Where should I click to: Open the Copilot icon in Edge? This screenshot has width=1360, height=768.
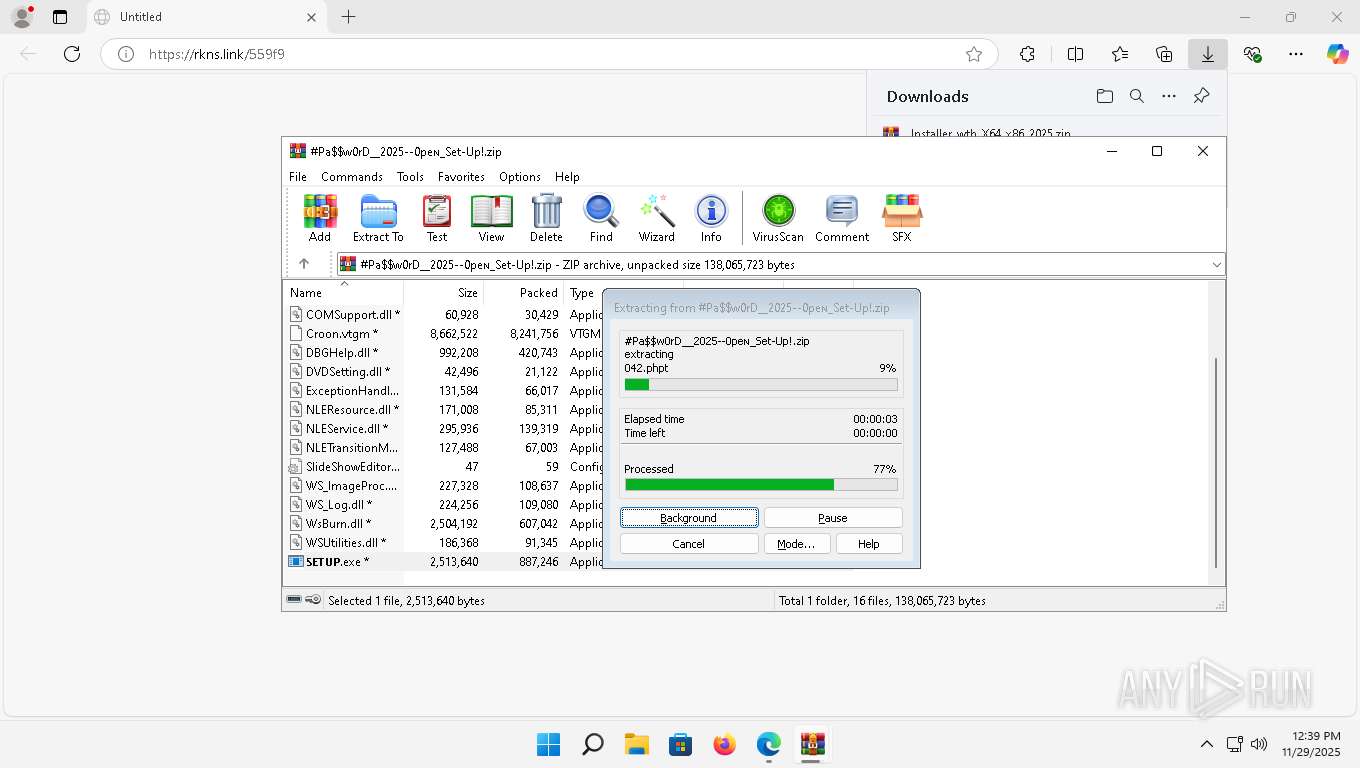tap(1338, 54)
